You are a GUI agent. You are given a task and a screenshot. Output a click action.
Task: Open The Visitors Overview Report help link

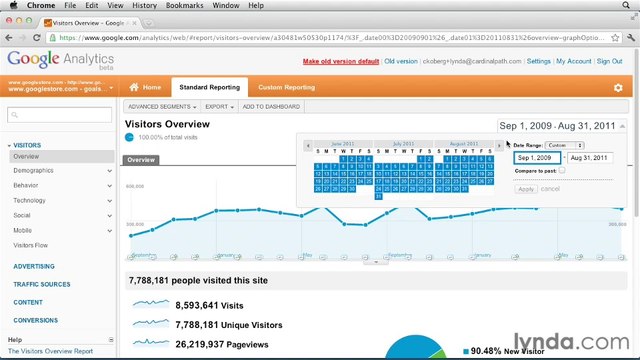[50, 351]
